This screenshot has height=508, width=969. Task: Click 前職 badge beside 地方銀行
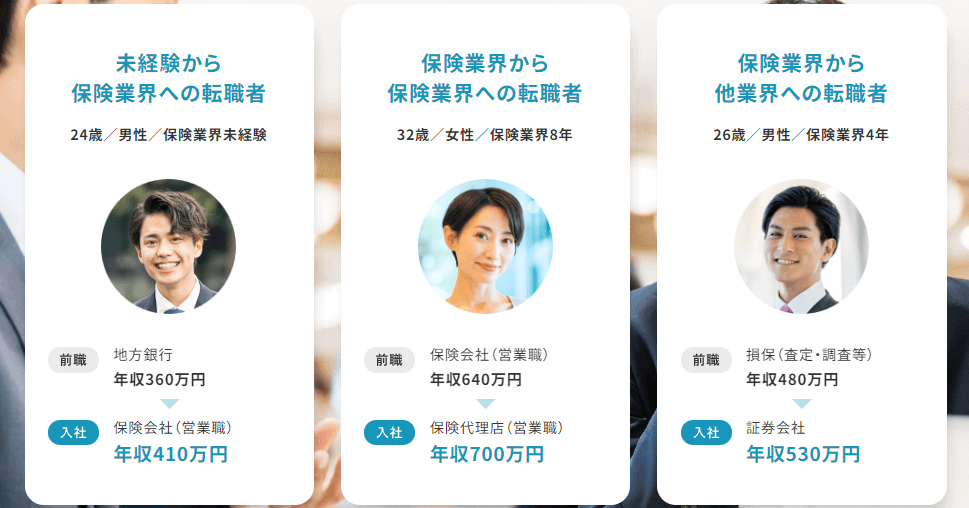[74, 360]
